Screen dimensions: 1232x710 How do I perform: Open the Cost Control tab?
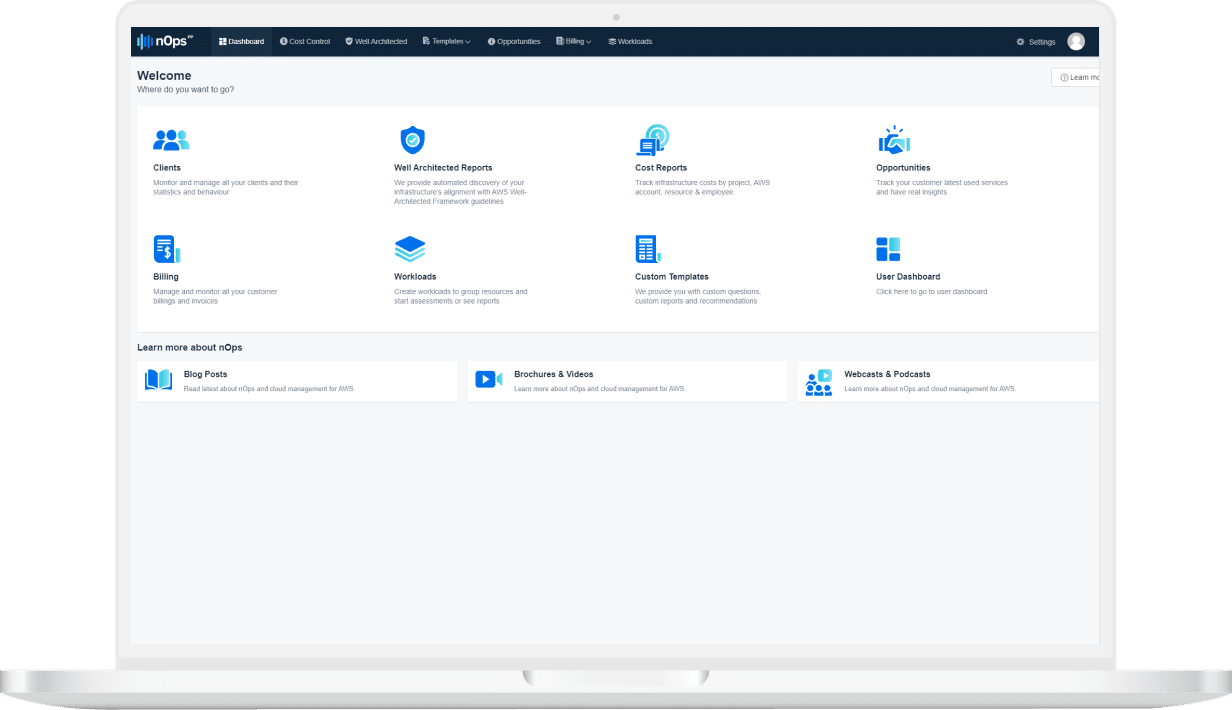tap(305, 42)
